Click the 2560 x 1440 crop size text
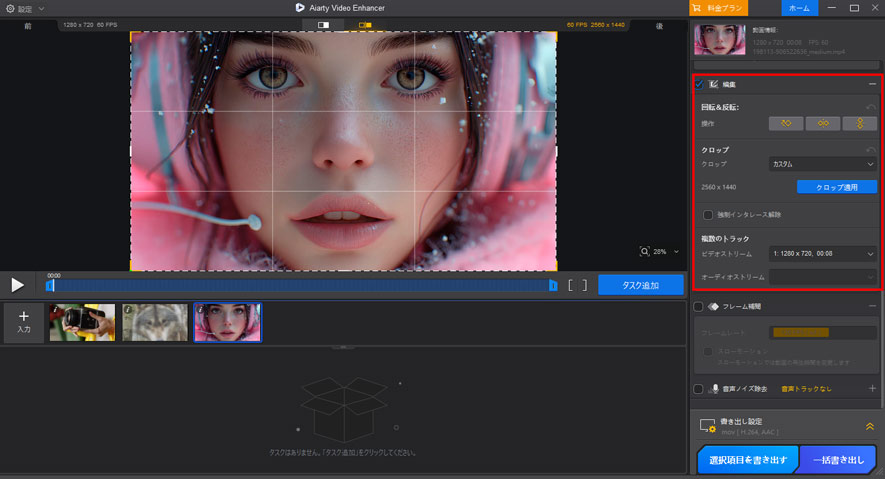This screenshot has height=479, width=885. pos(718,187)
